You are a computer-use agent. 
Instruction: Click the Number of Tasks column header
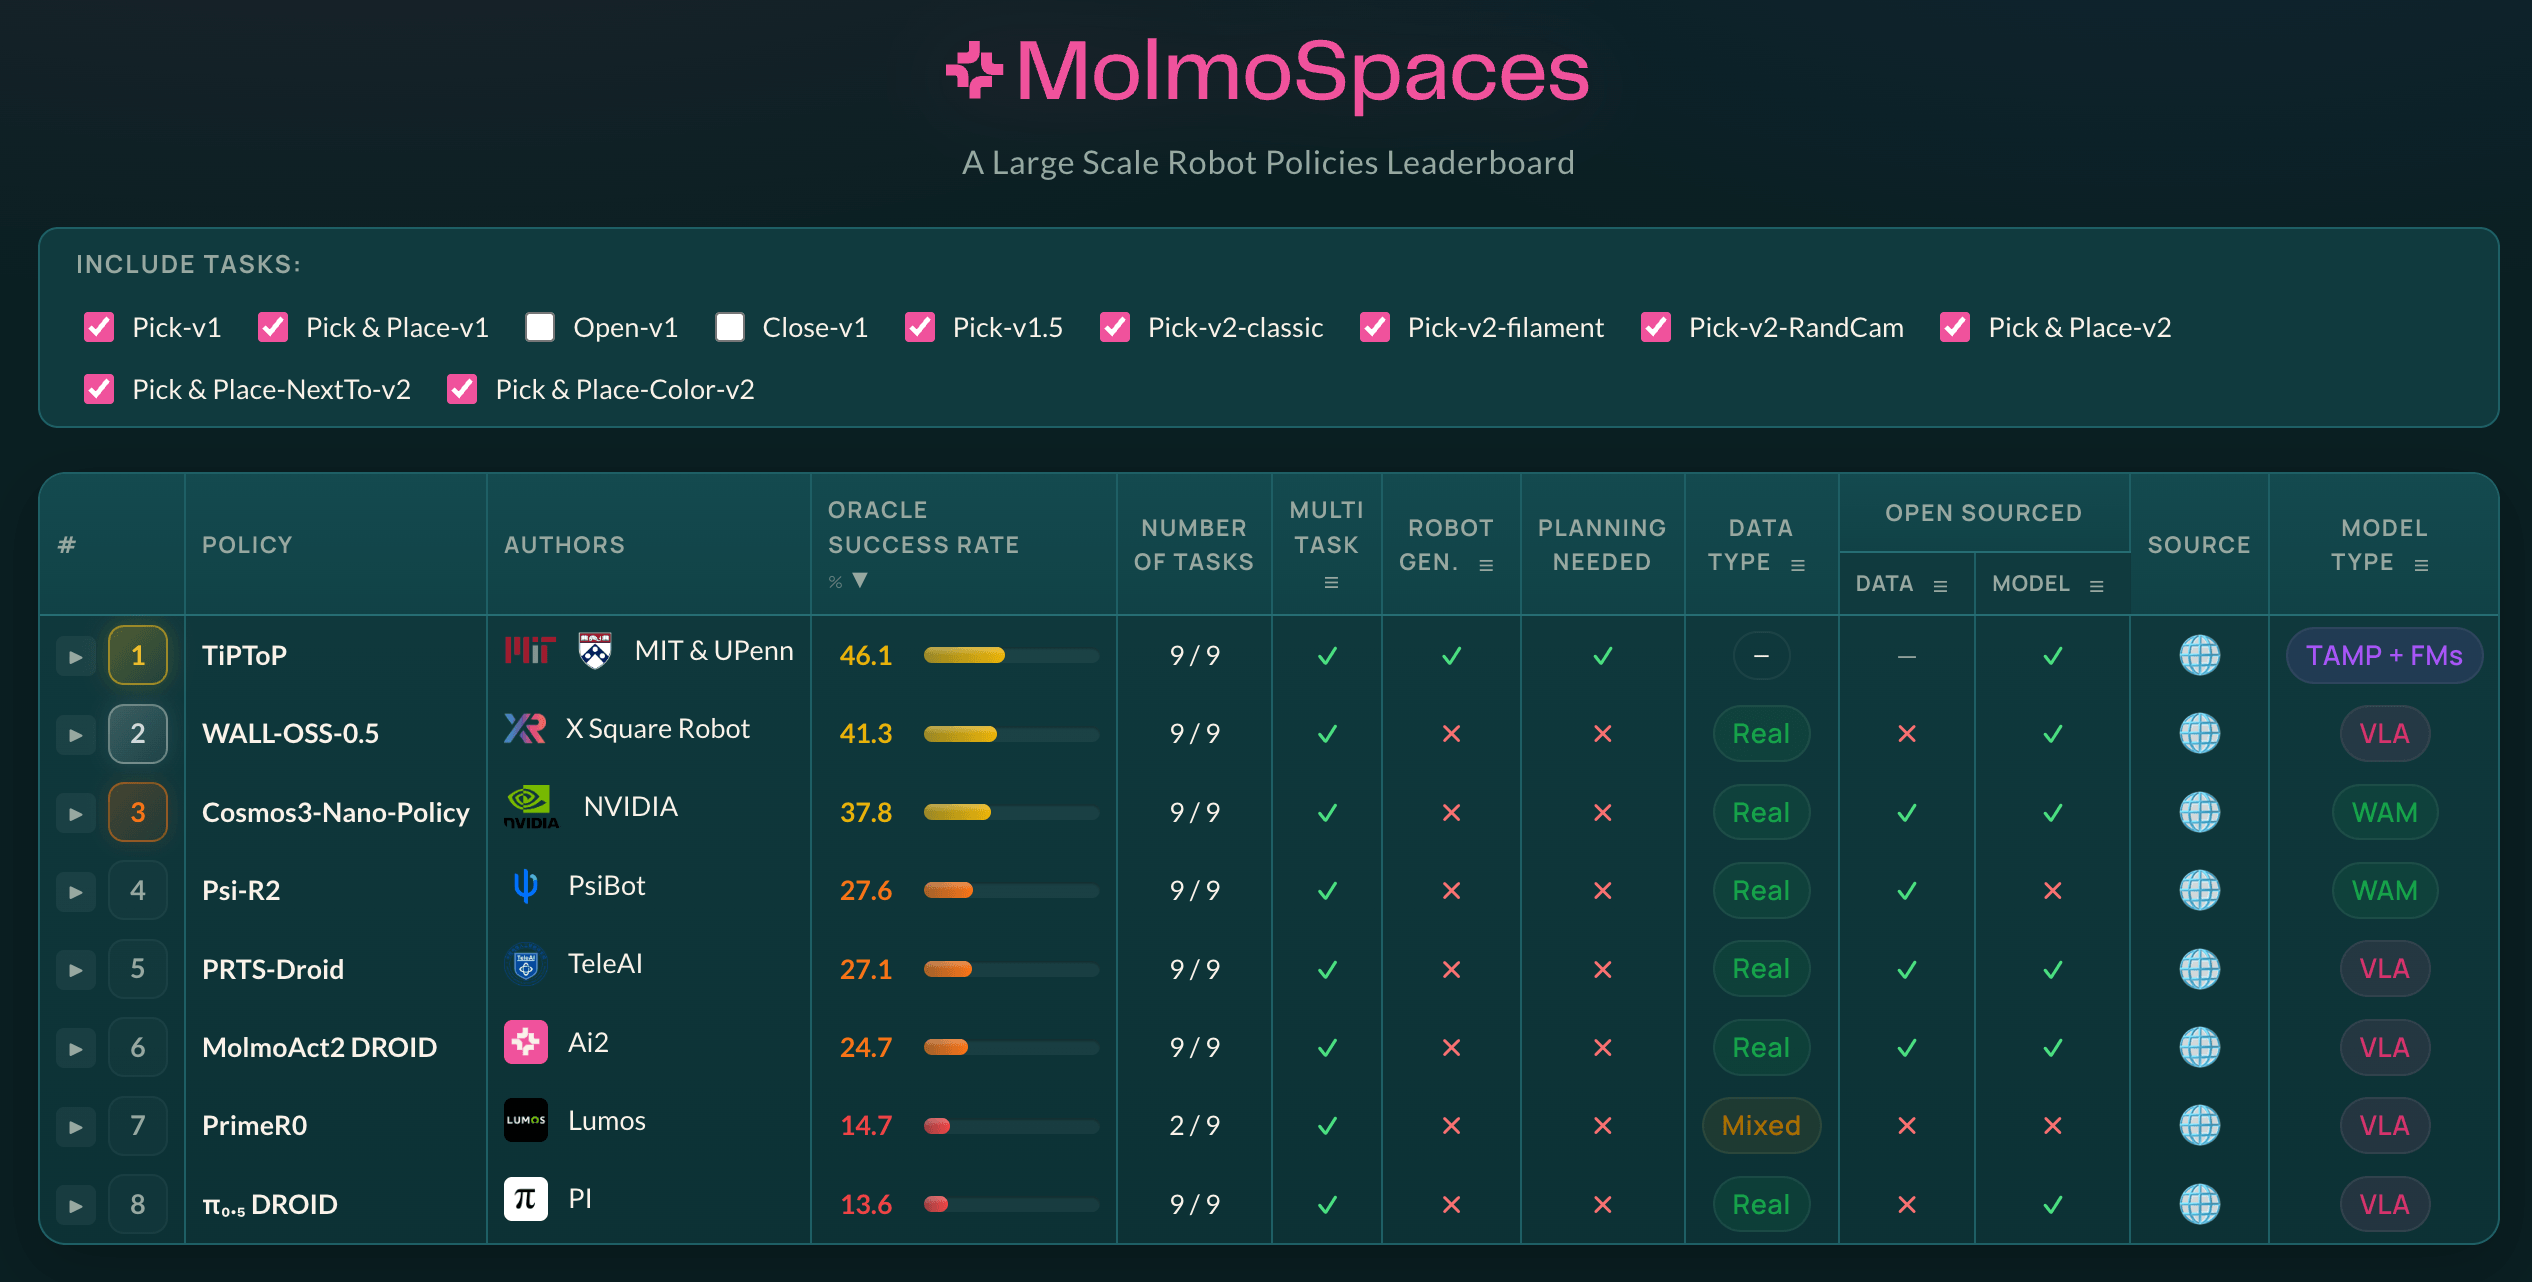(1194, 545)
